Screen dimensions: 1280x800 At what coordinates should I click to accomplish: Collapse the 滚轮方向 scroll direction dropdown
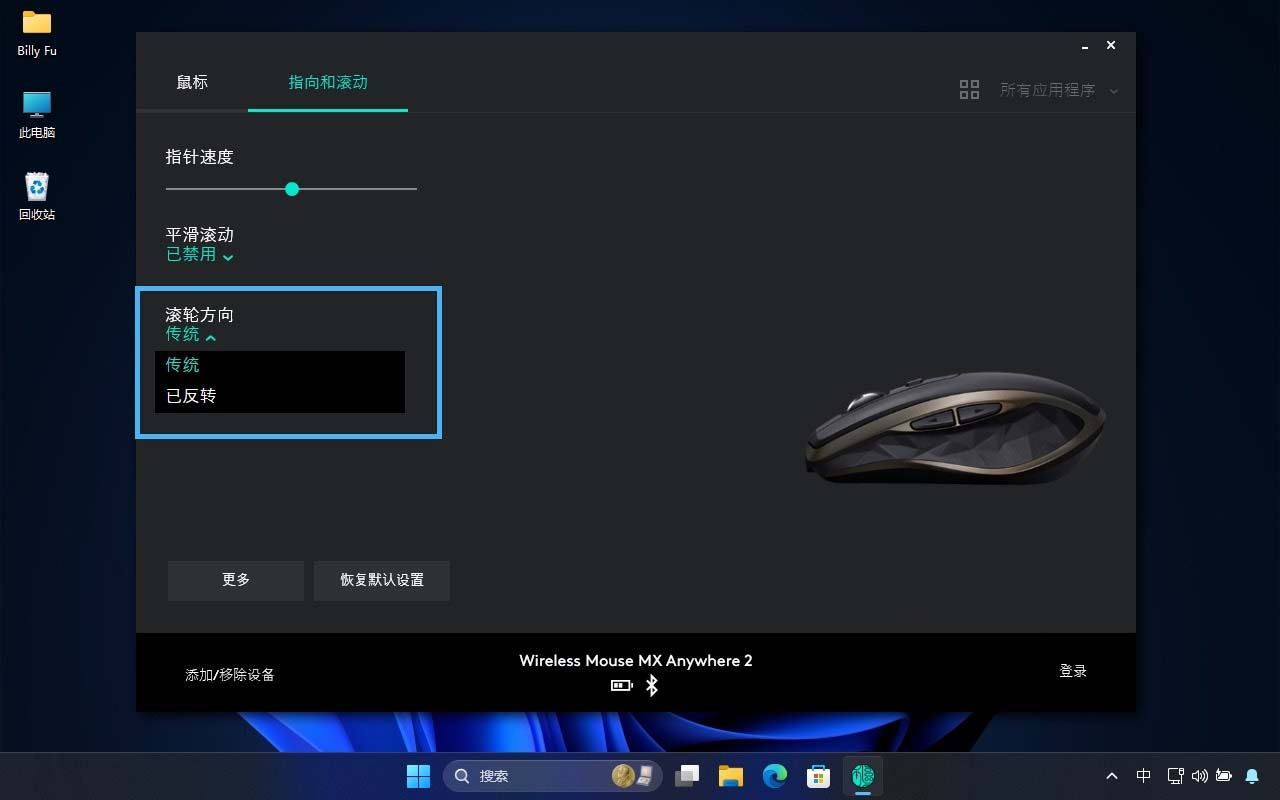tap(190, 334)
